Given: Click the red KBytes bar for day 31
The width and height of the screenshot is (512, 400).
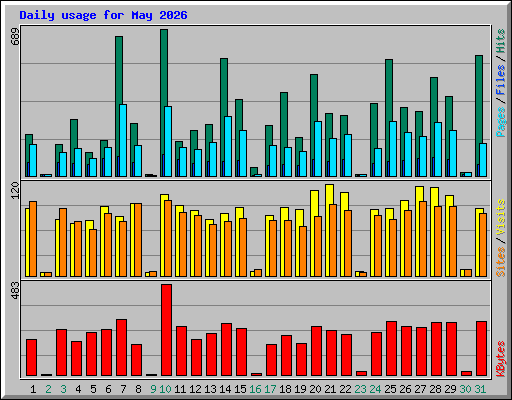Looking at the screenshot, I should [482, 348].
